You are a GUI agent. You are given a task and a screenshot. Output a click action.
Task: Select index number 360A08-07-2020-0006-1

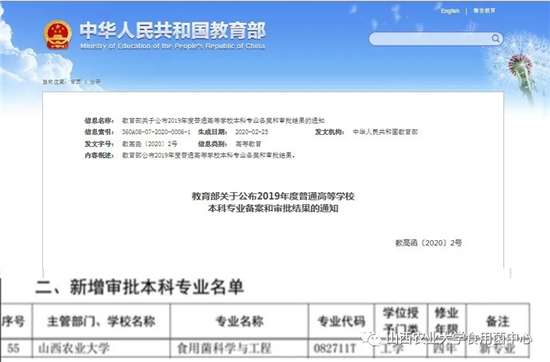click(x=156, y=132)
